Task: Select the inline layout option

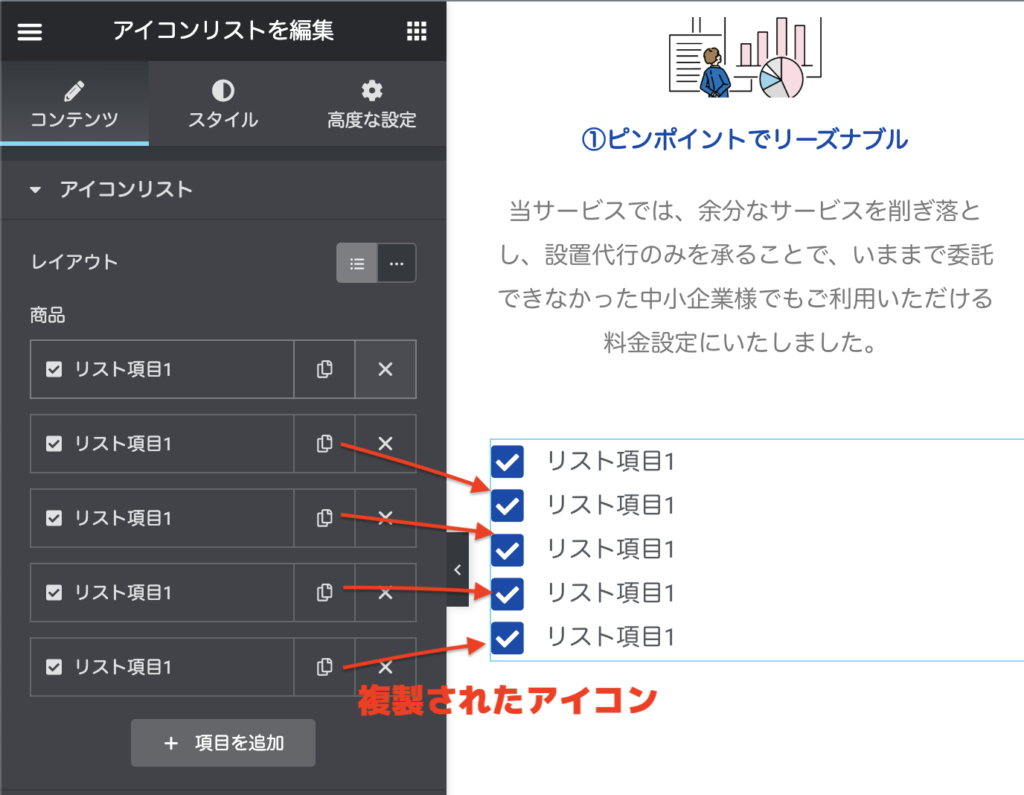Action: (x=396, y=263)
